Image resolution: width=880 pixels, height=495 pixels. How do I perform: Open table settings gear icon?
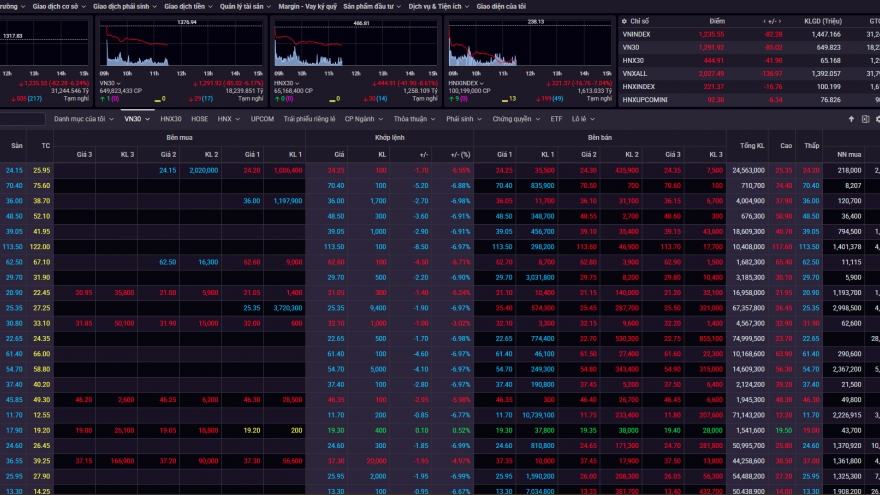pos(876,119)
